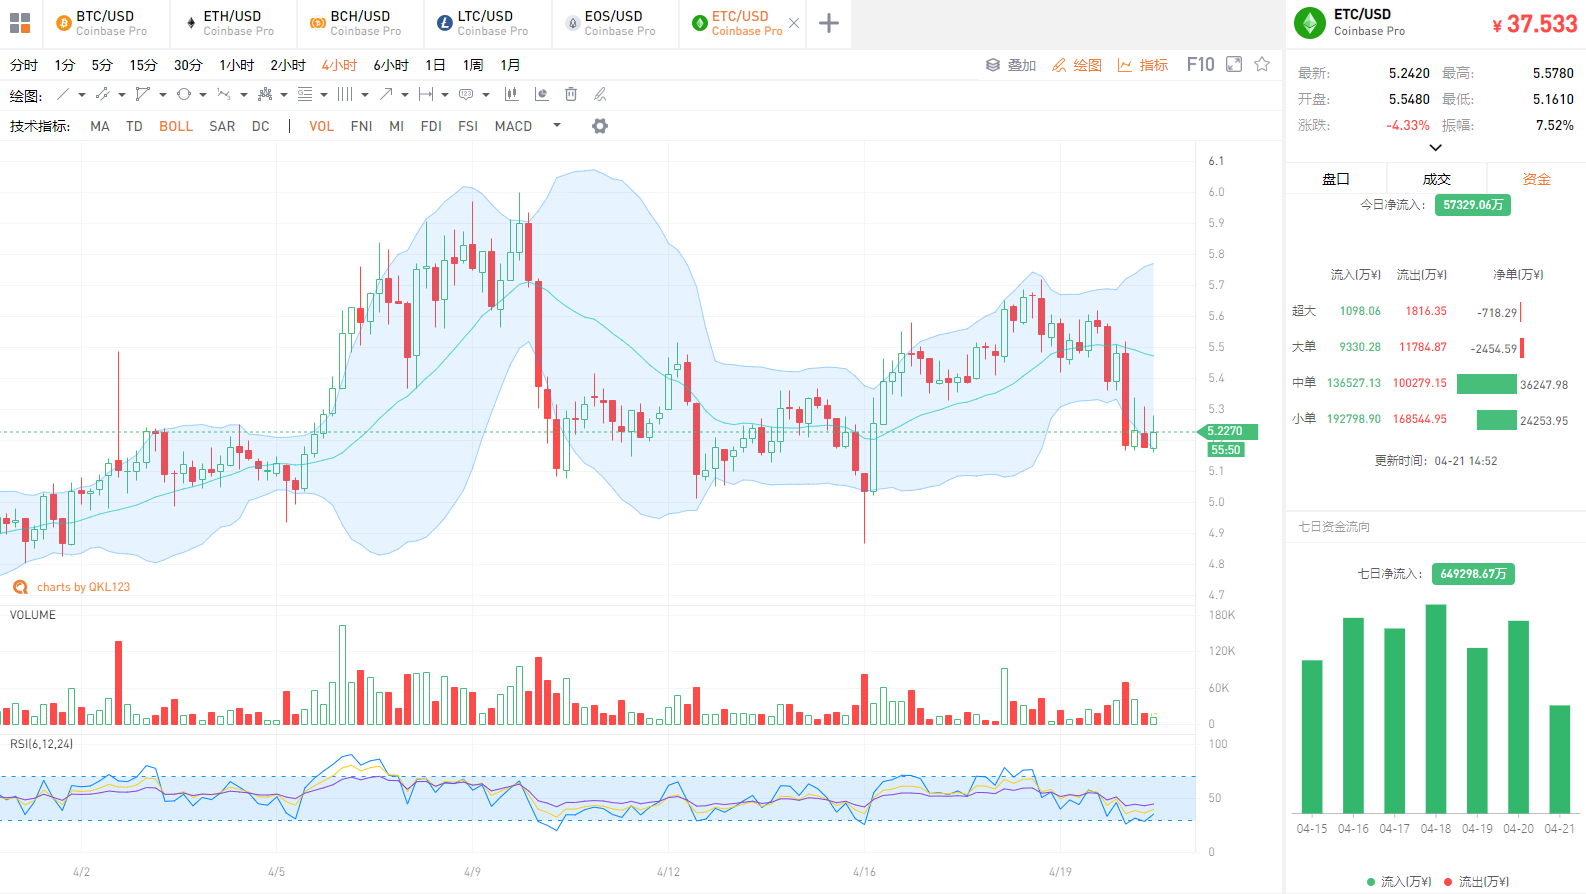The height and width of the screenshot is (894, 1586).
Task: Toggle the MA indicator
Action: click(x=100, y=126)
